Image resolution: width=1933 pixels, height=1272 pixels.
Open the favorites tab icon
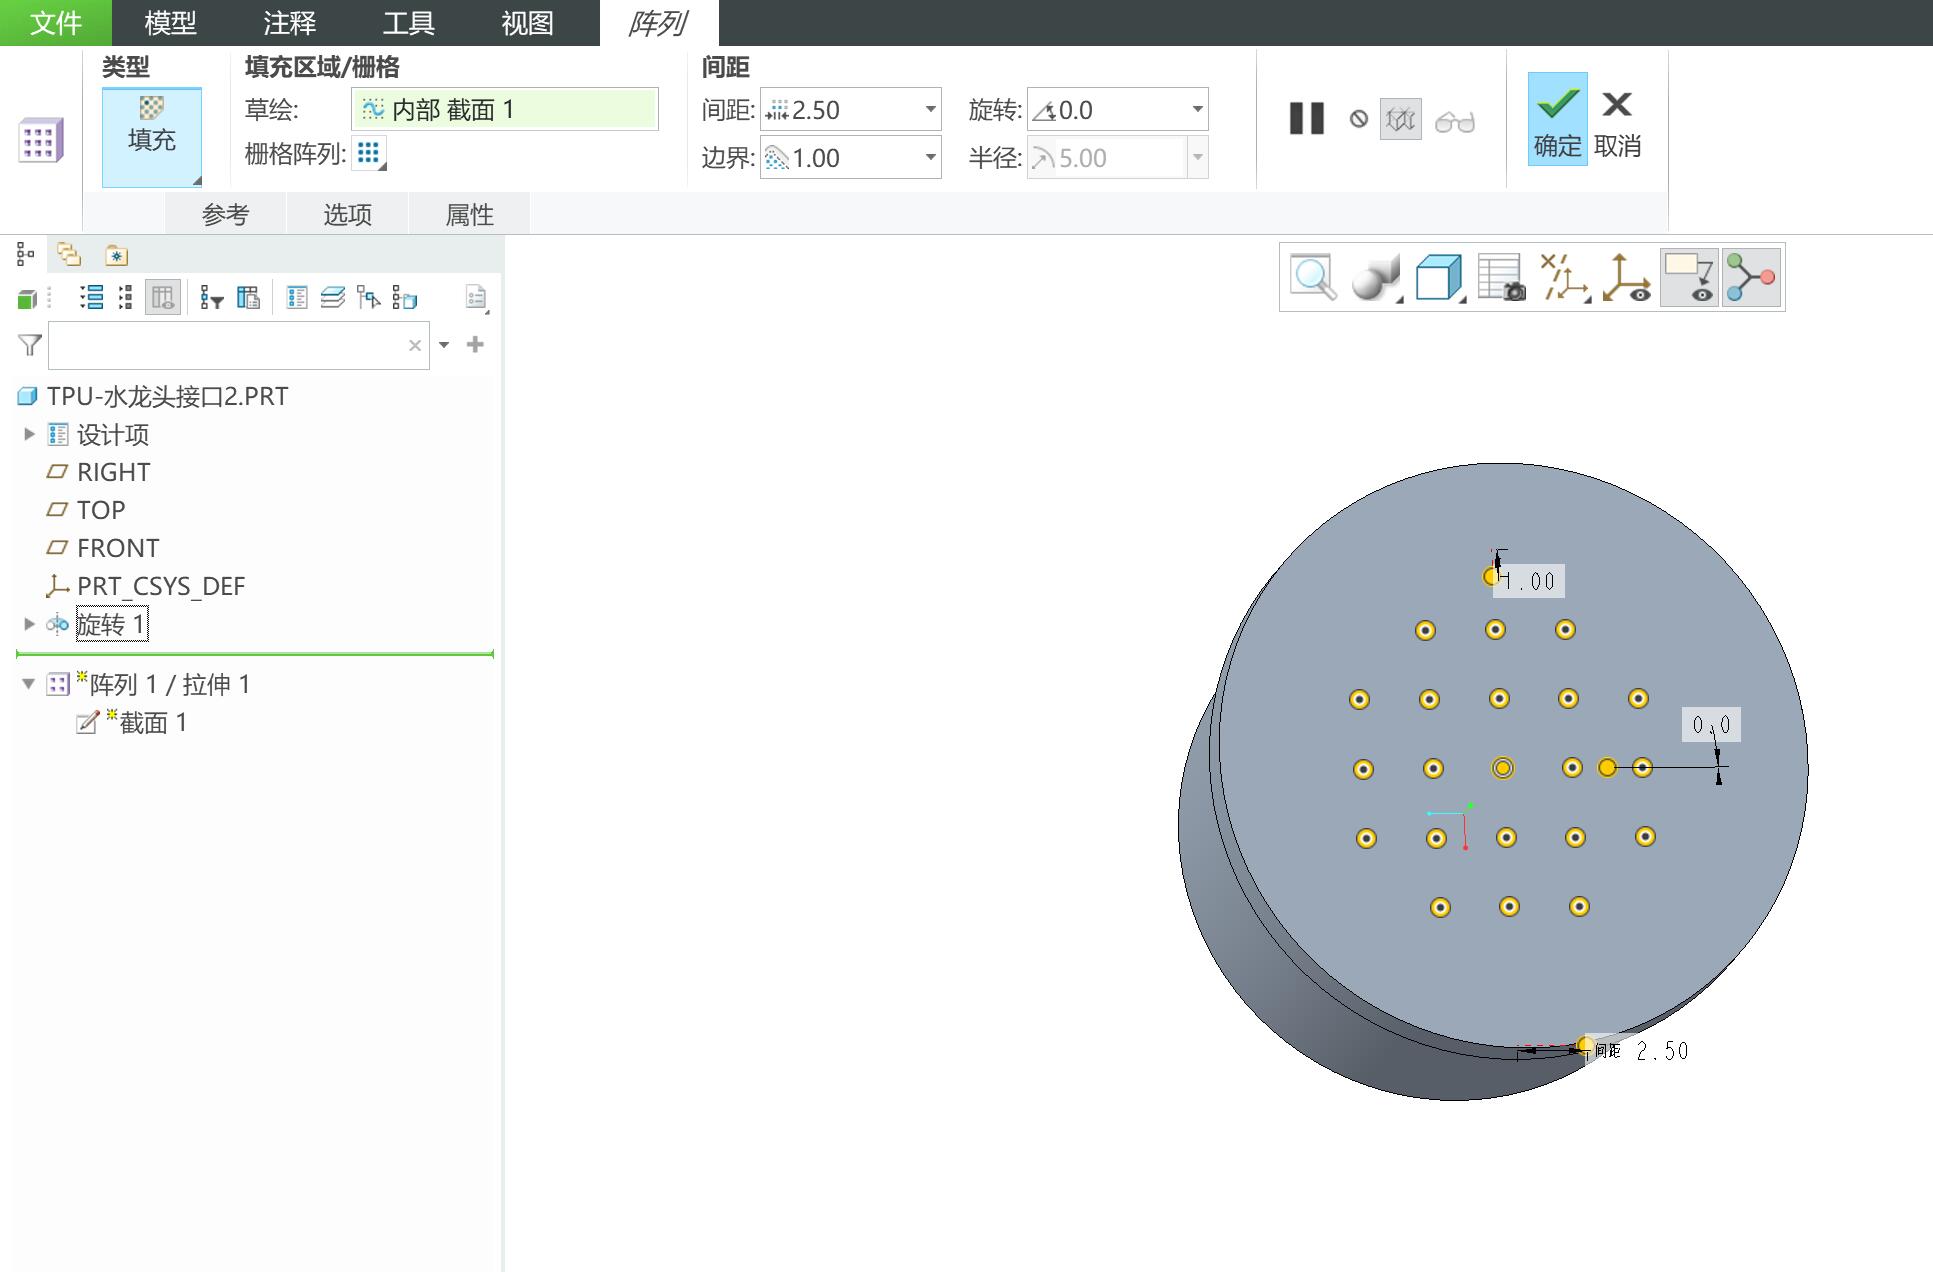coord(117,255)
